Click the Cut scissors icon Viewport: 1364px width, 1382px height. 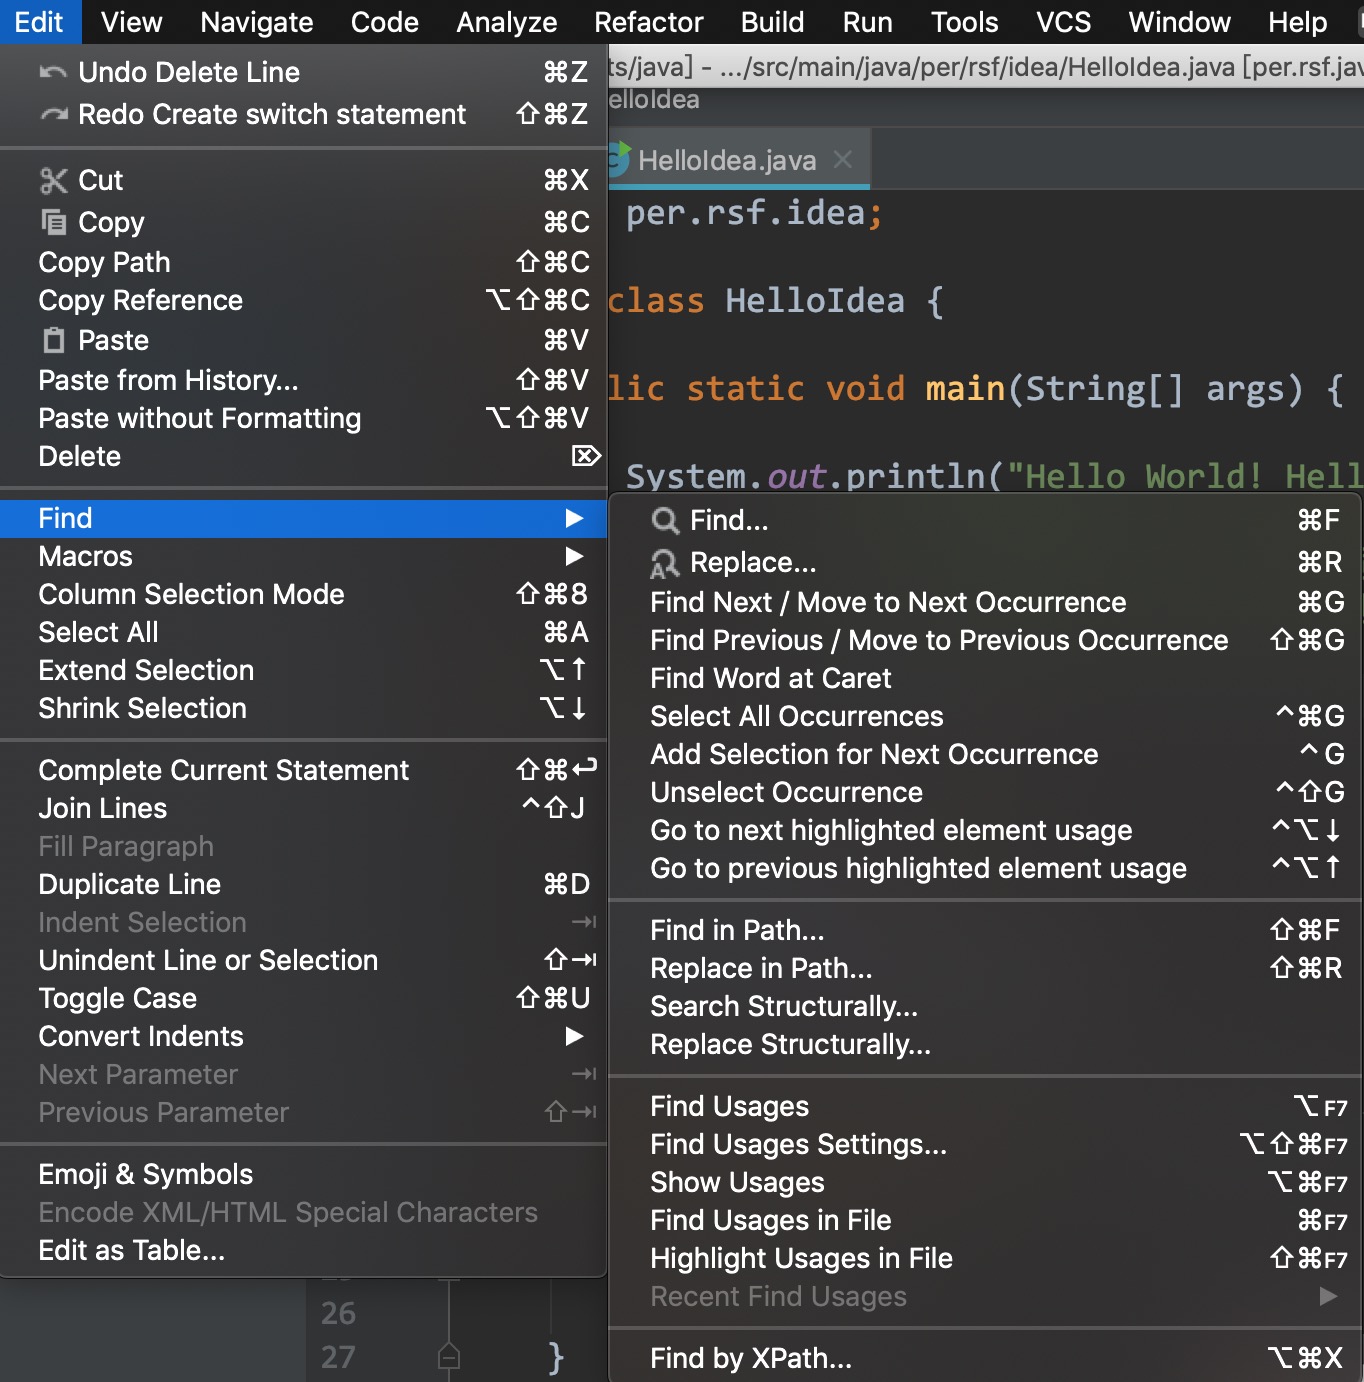pos(53,180)
